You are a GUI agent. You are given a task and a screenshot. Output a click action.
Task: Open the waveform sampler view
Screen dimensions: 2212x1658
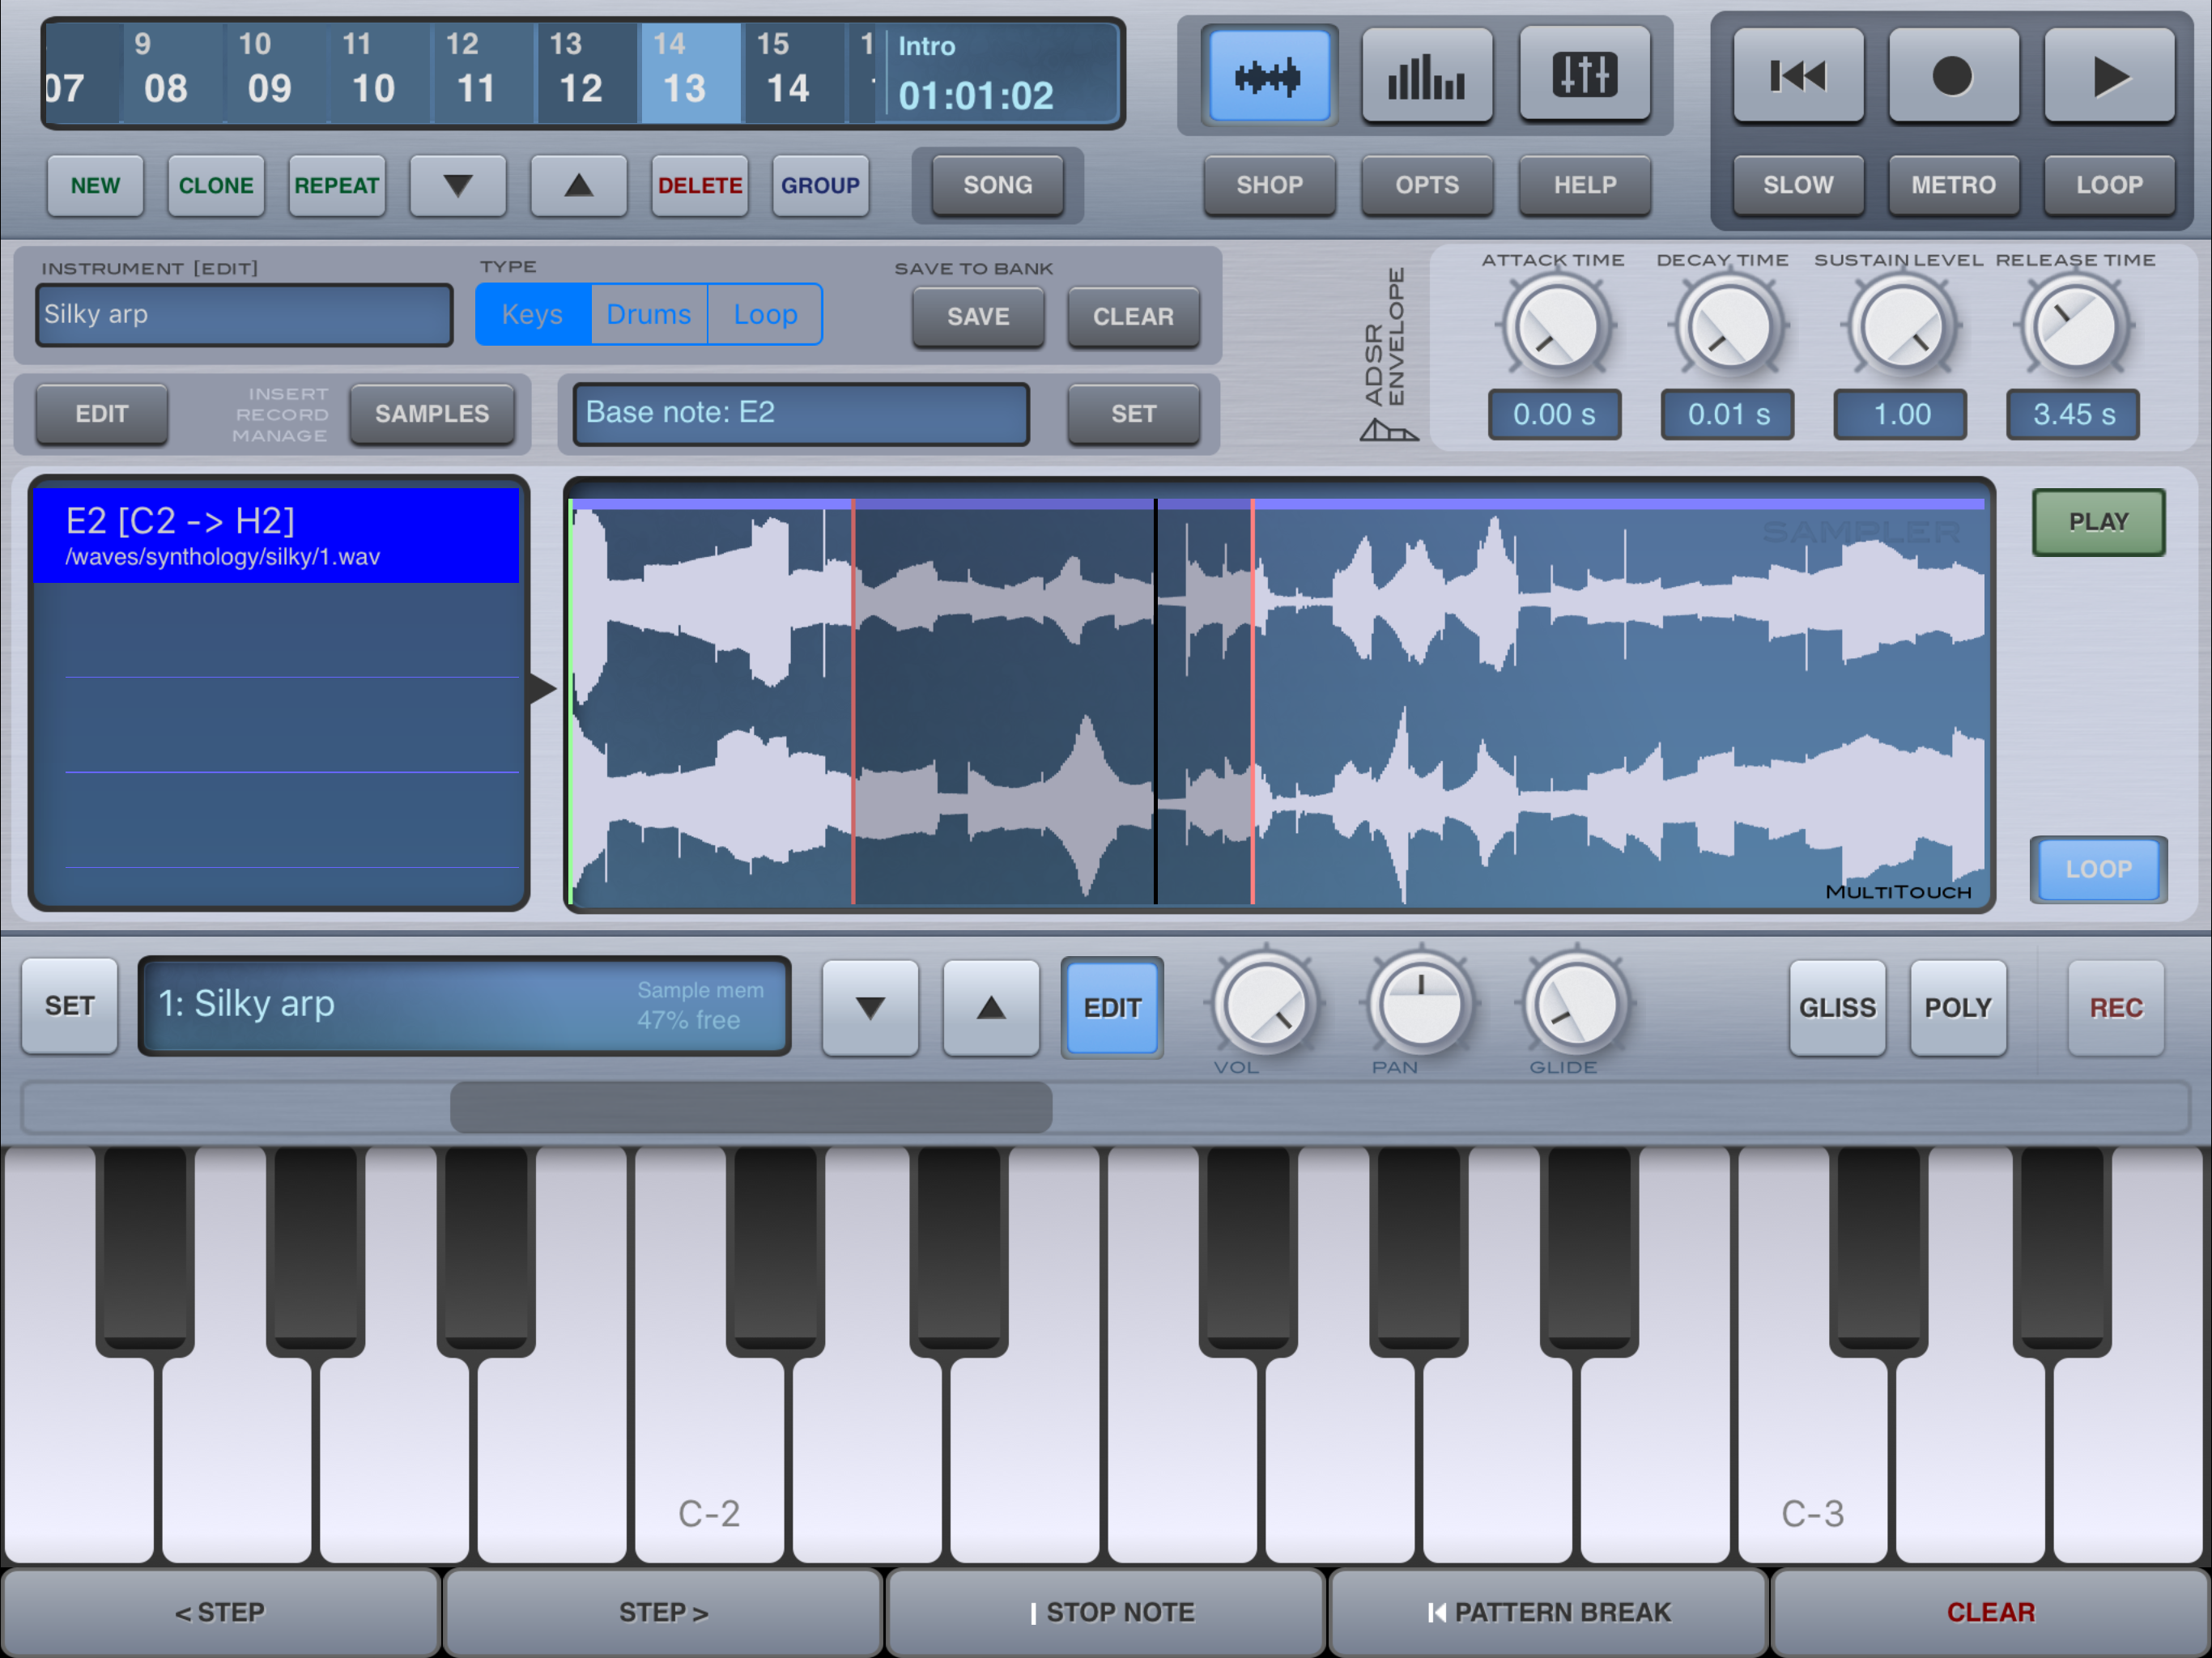pyautogui.click(x=1268, y=76)
